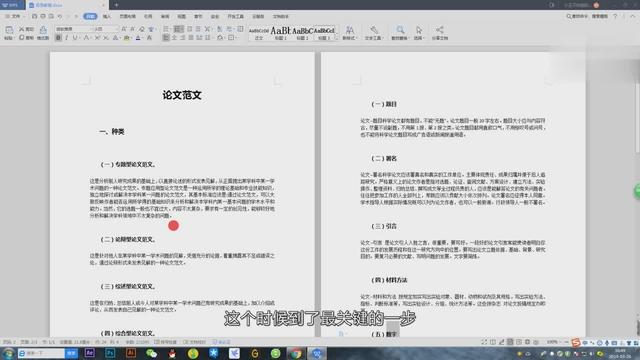The height and width of the screenshot is (360, 640).
Task: Apply strikethrough from the font row
Action: point(86,38)
